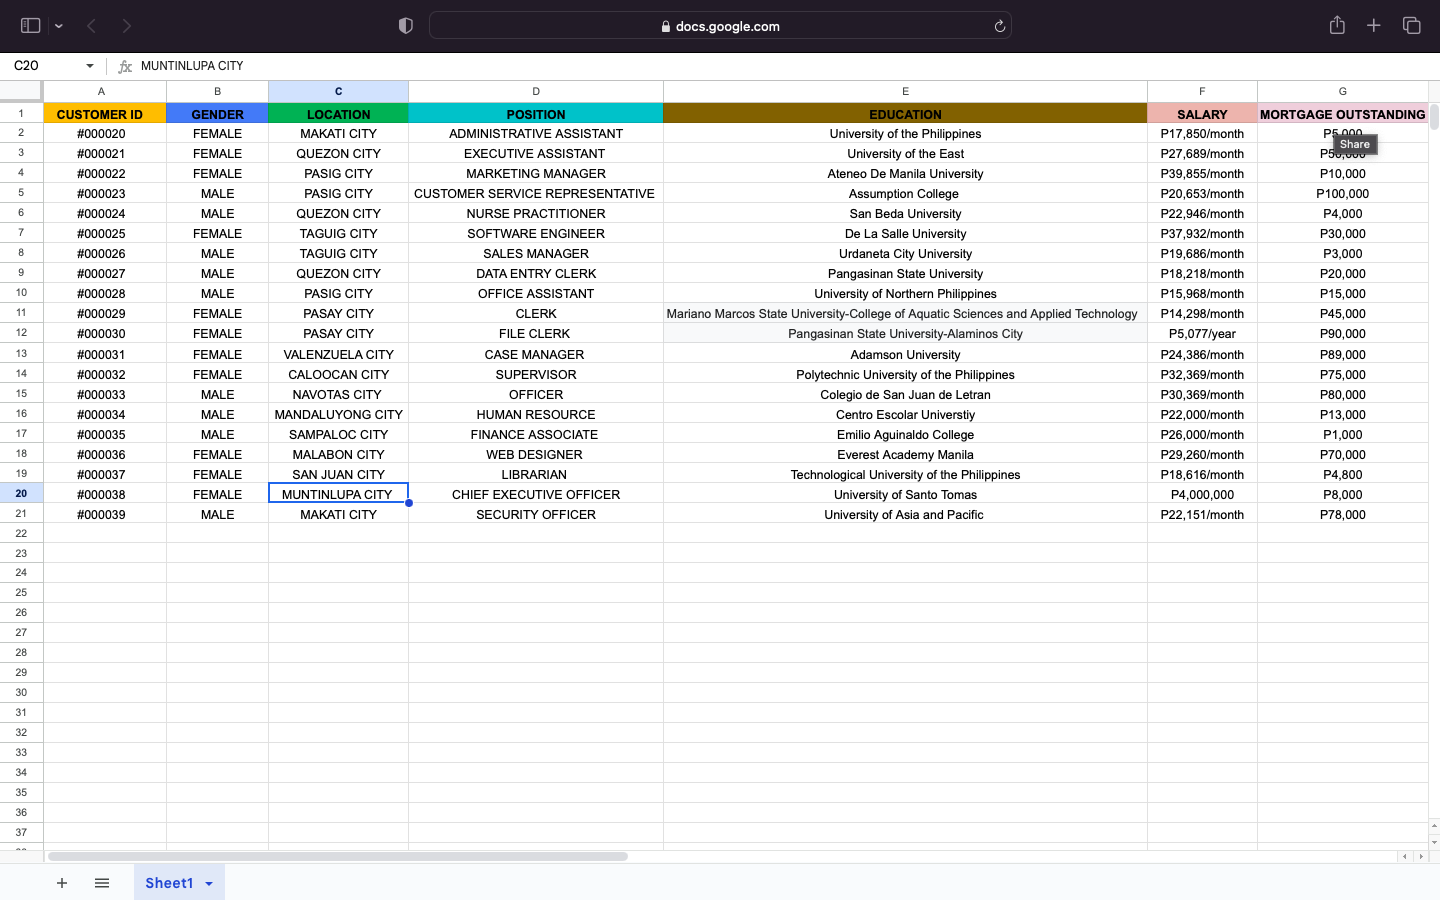Viewport: 1440px width, 900px height.
Task: Go back with the Safari back arrow
Action: pos(91,26)
